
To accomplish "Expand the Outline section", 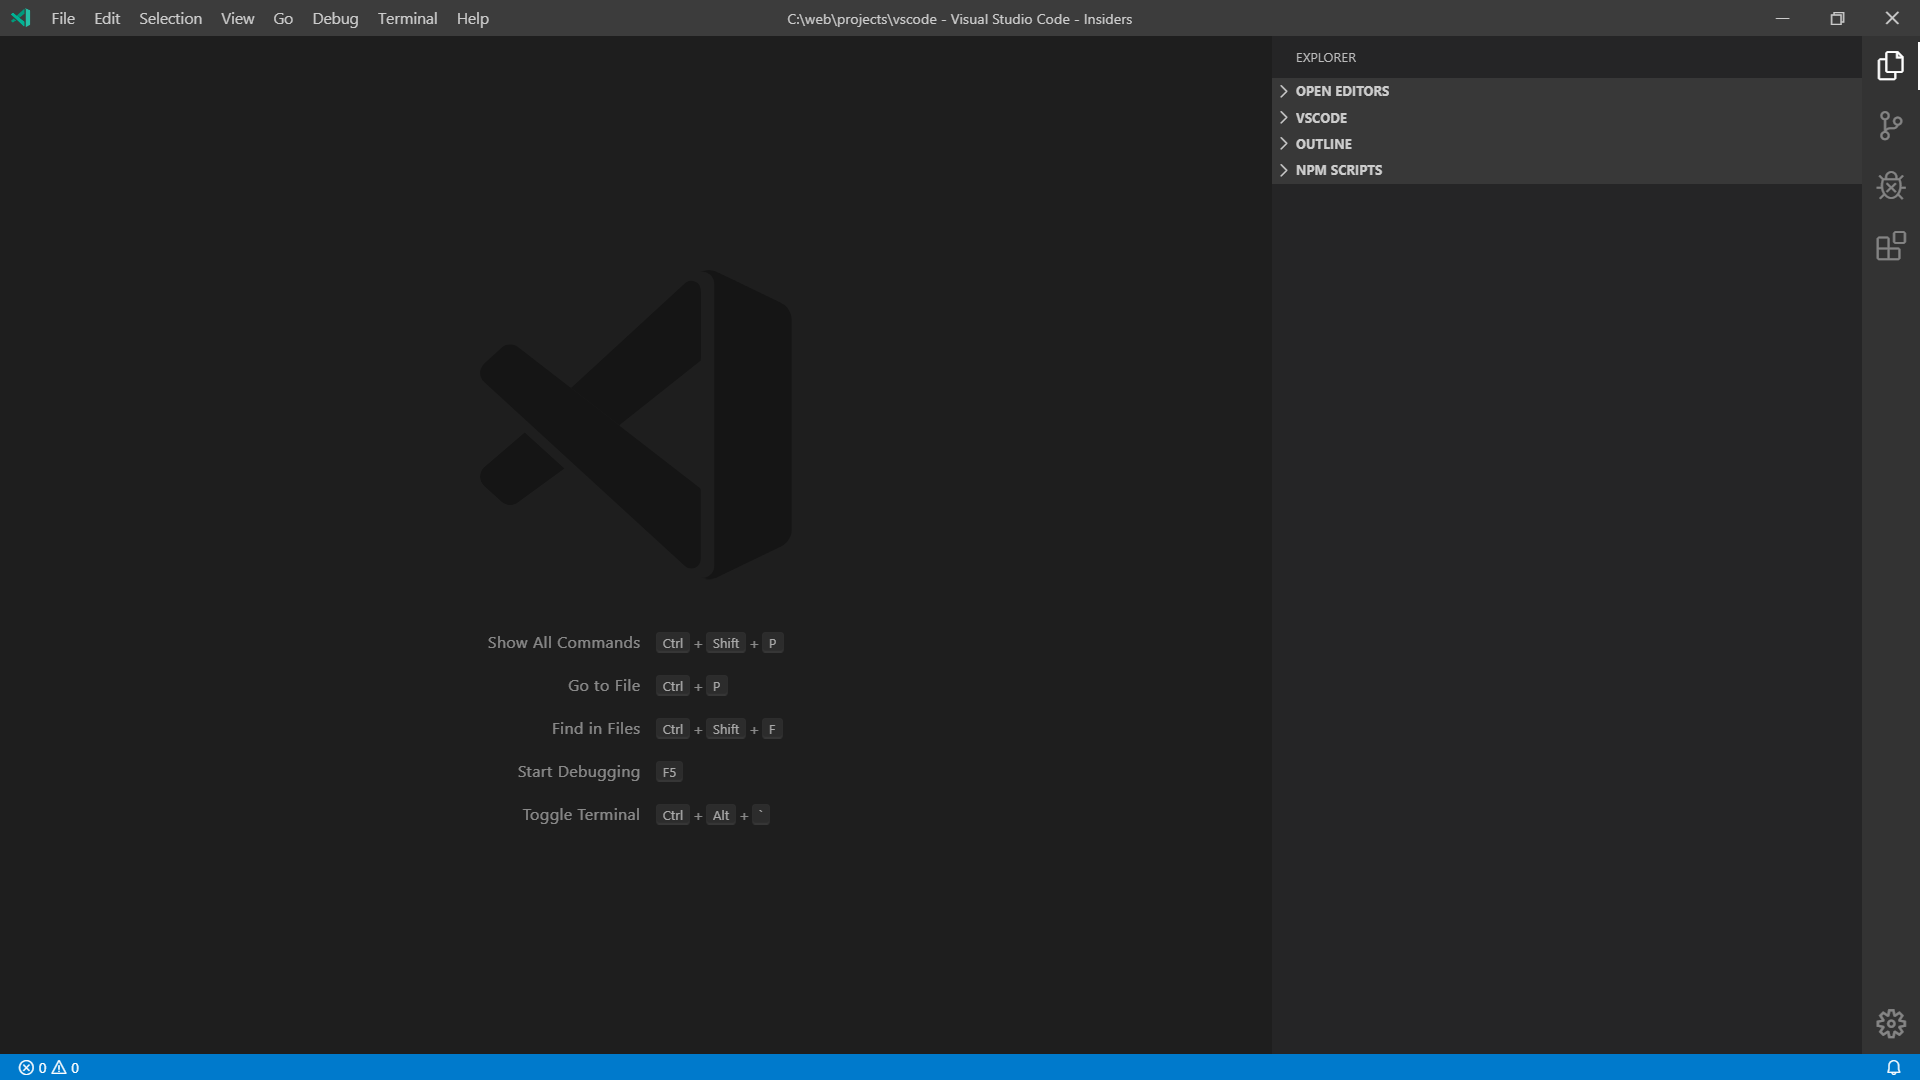I will [x=1323, y=144].
